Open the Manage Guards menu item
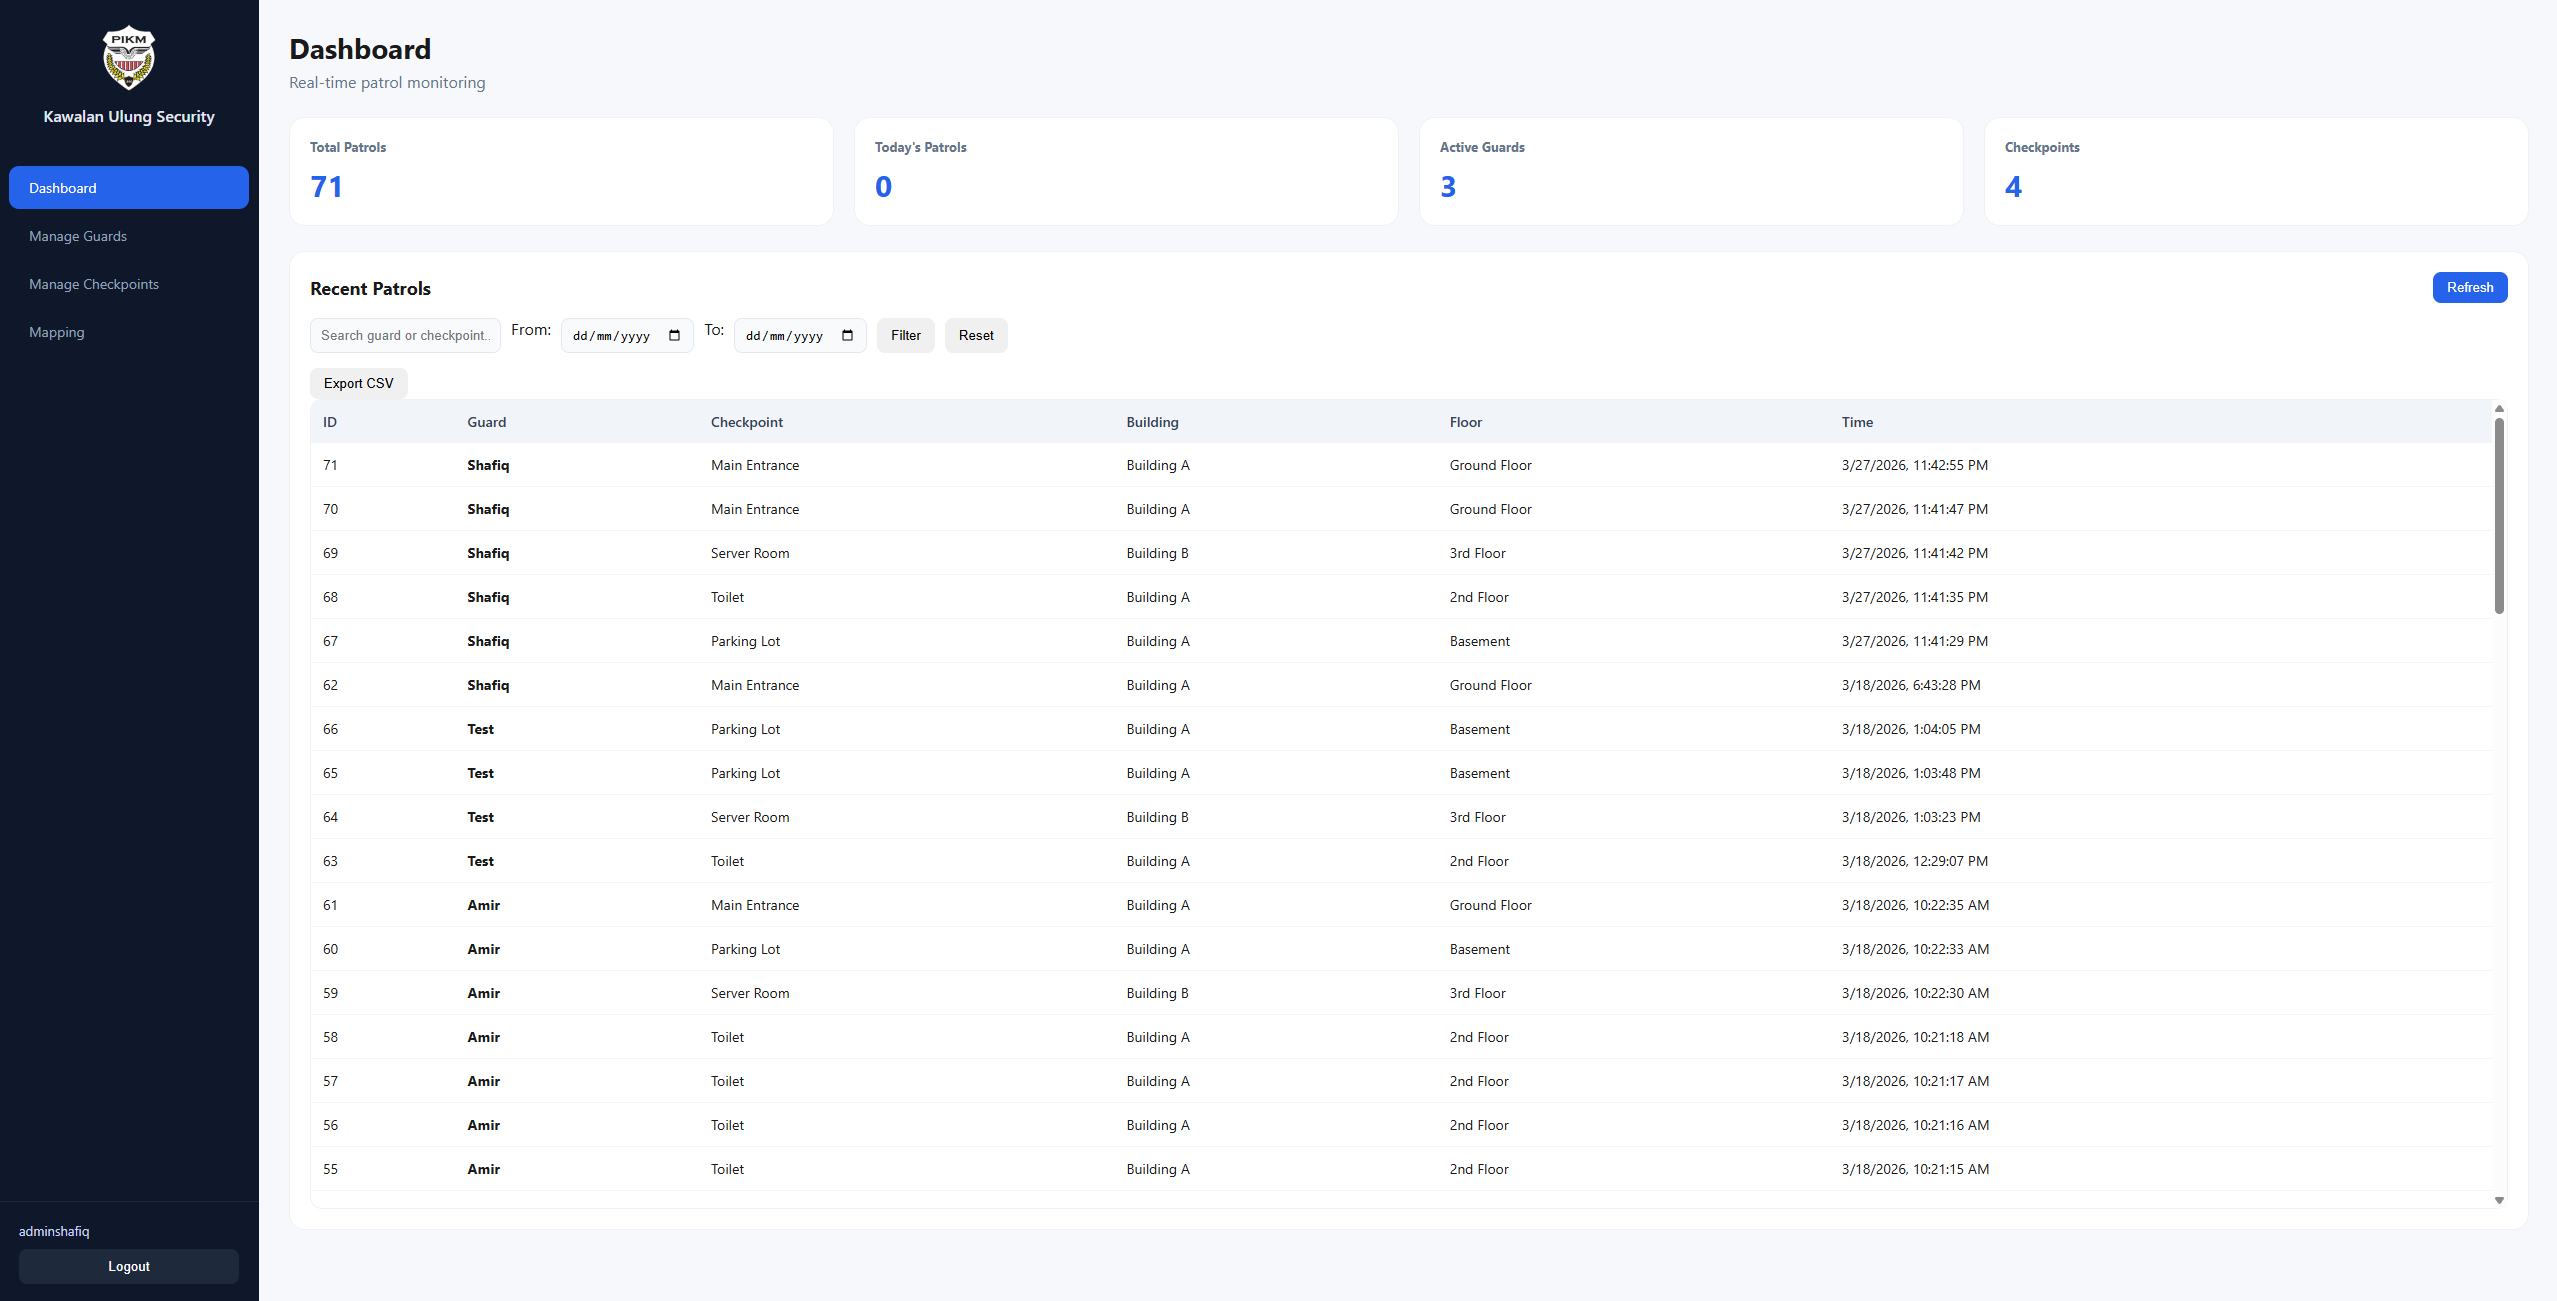Image resolution: width=2557 pixels, height=1301 pixels. 78,236
